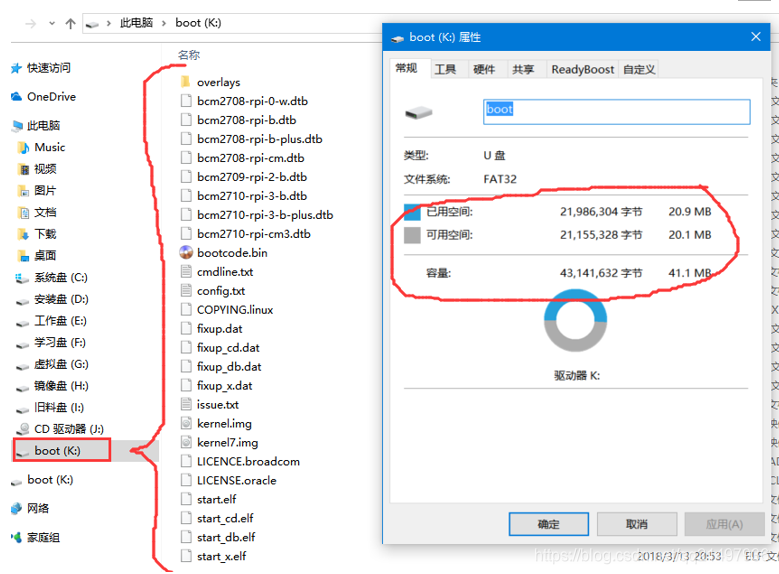Select file bcm2708-rpi-b-plus.dtb
The height and width of the screenshot is (574, 779).
point(251,139)
